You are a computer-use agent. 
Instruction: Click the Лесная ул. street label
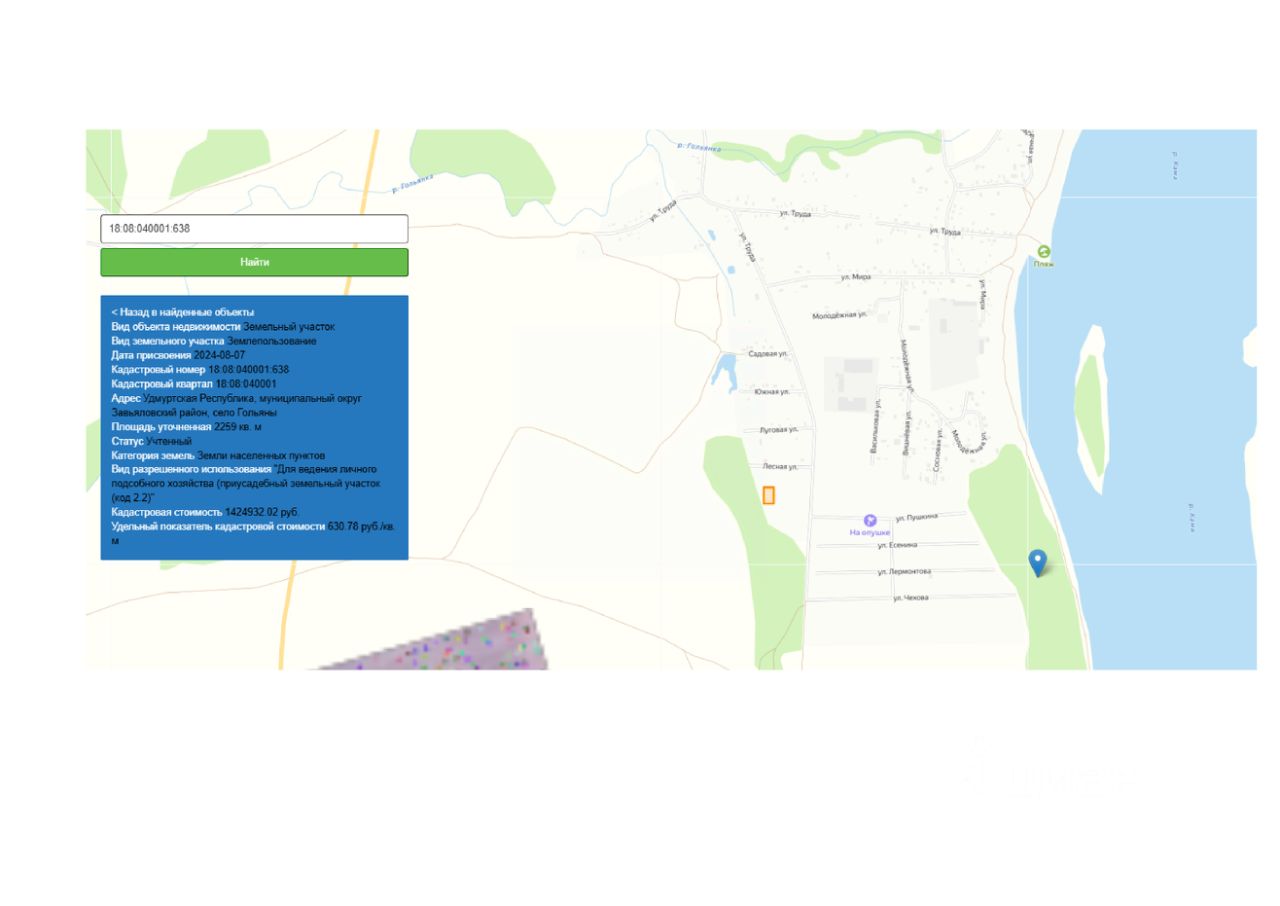(780, 466)
